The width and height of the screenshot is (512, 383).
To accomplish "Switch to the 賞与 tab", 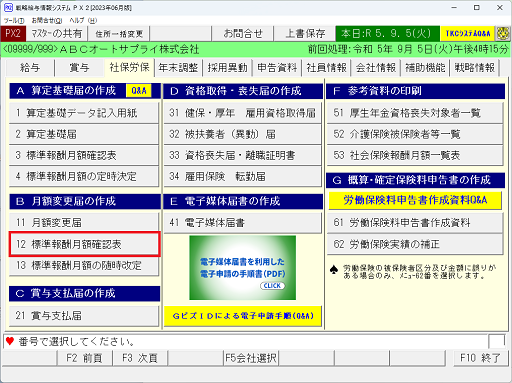I will click(x=79, y=68).
